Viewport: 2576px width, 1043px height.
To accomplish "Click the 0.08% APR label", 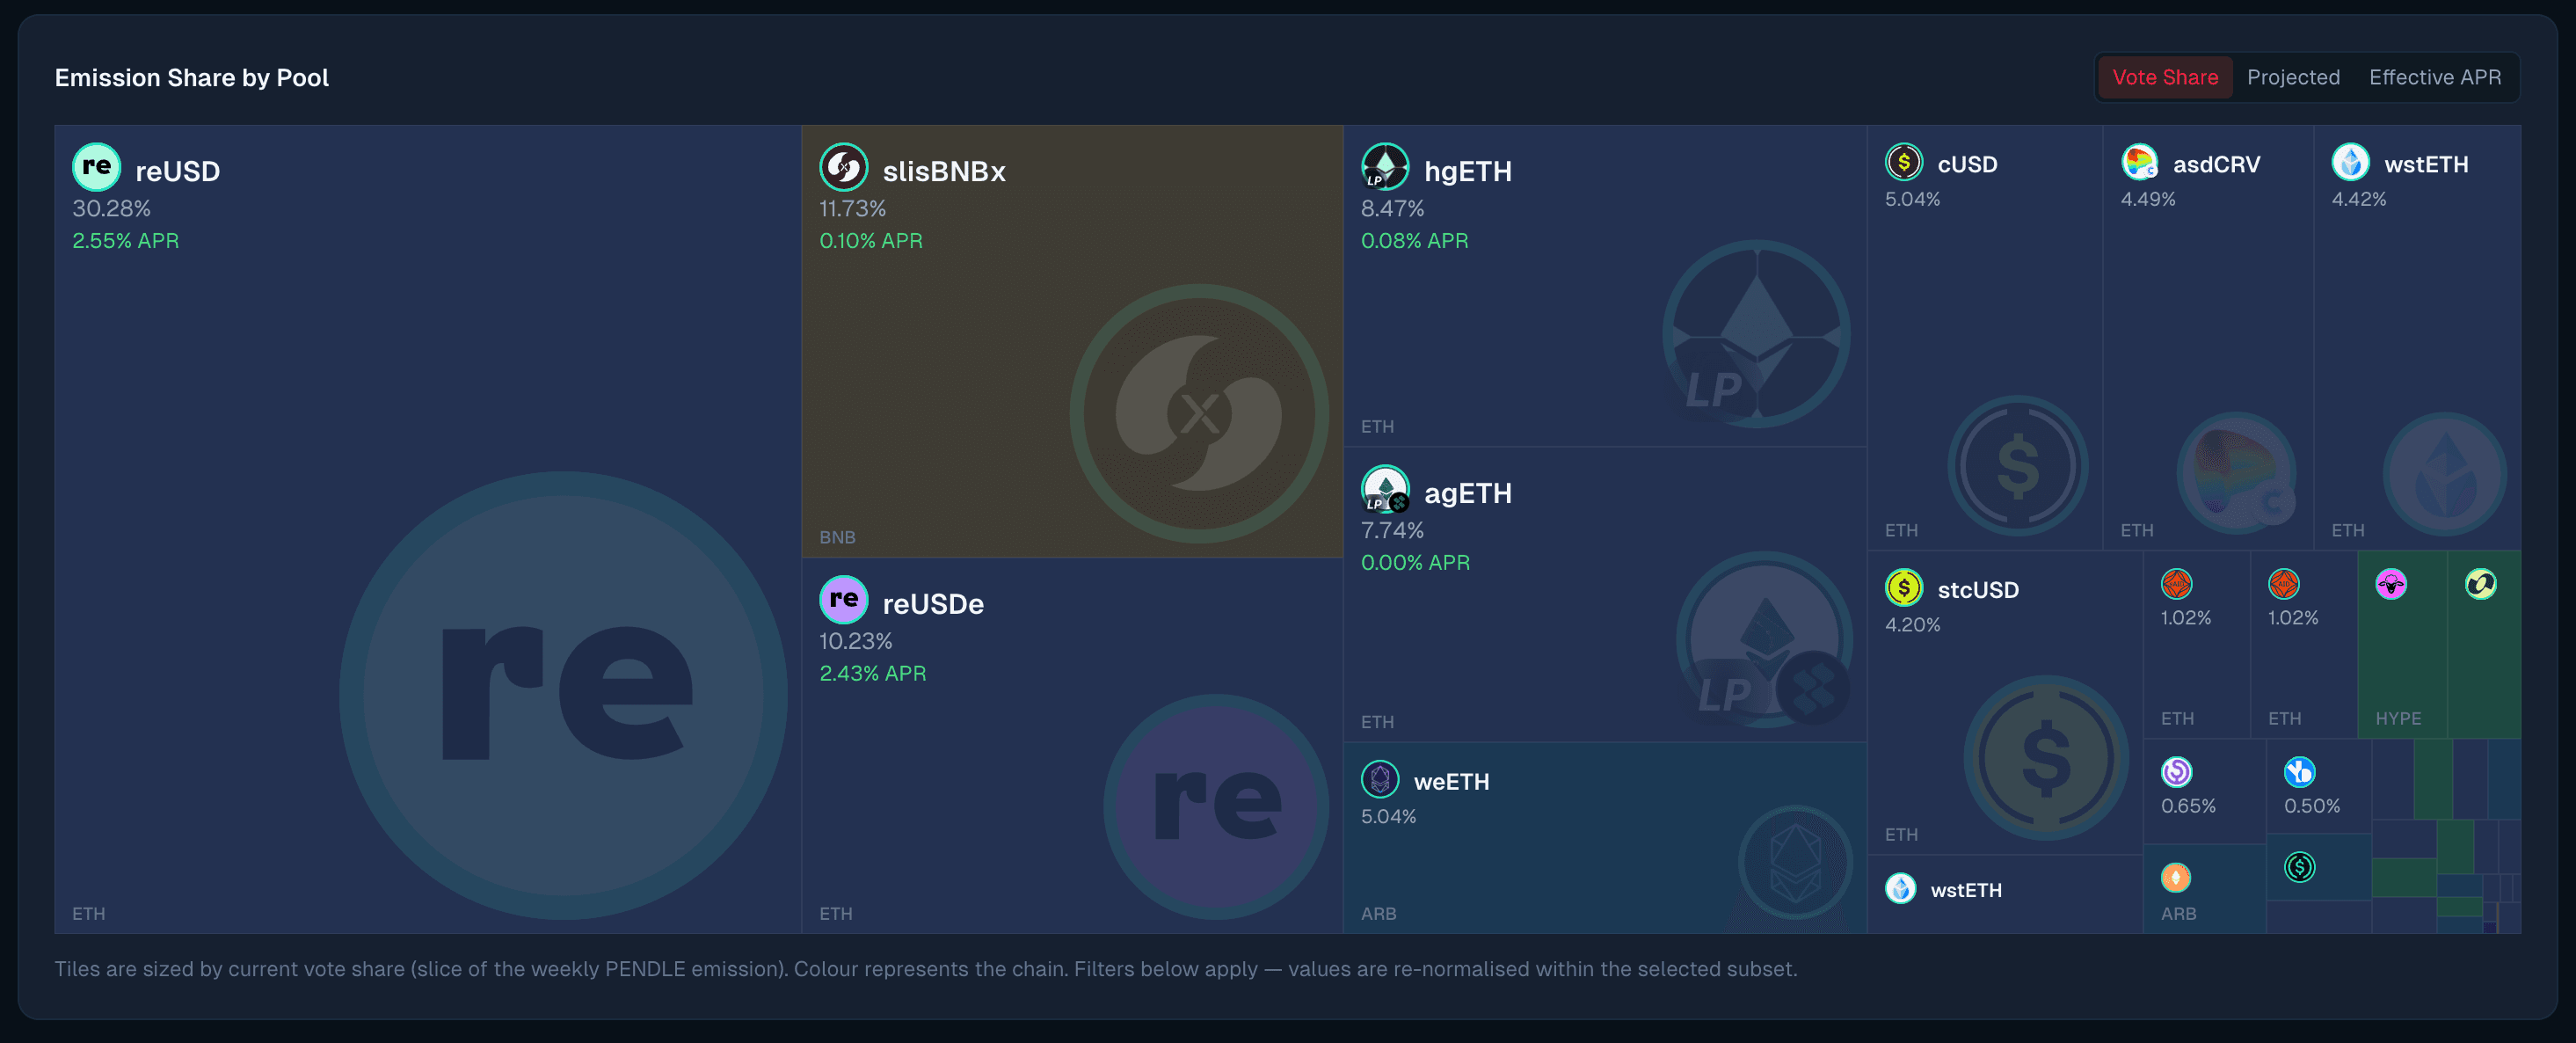I will 1415,241.
